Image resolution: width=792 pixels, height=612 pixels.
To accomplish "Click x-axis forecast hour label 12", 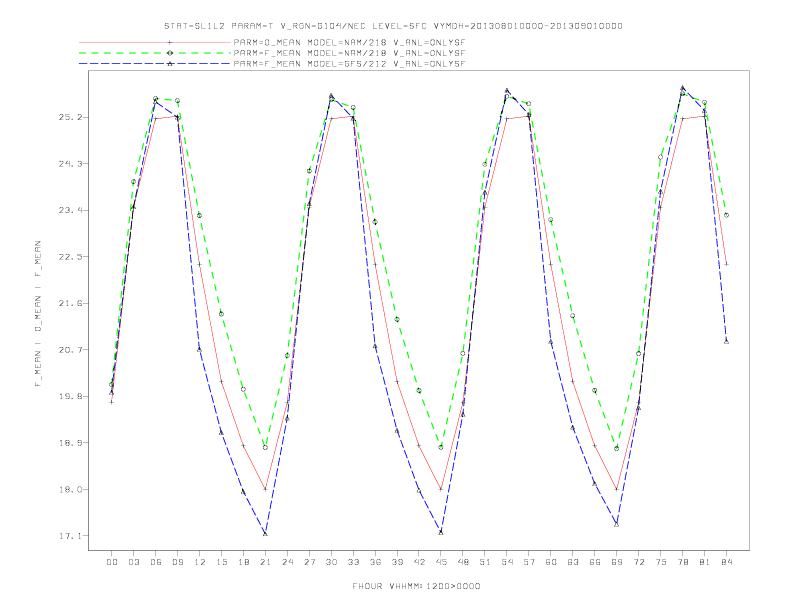I will [x=200, y=562].
